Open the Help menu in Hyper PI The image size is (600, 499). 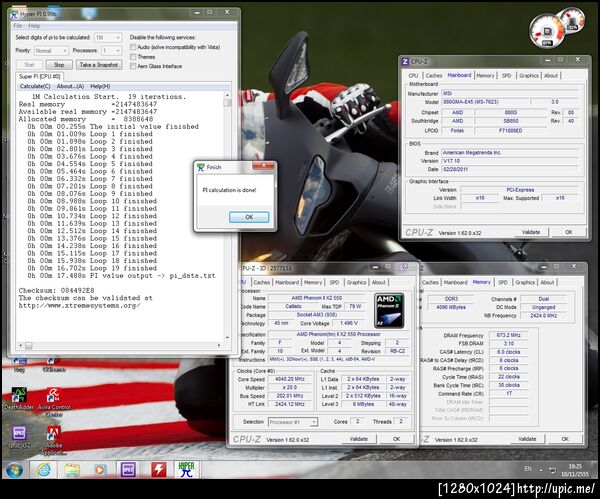pos(34,26)
